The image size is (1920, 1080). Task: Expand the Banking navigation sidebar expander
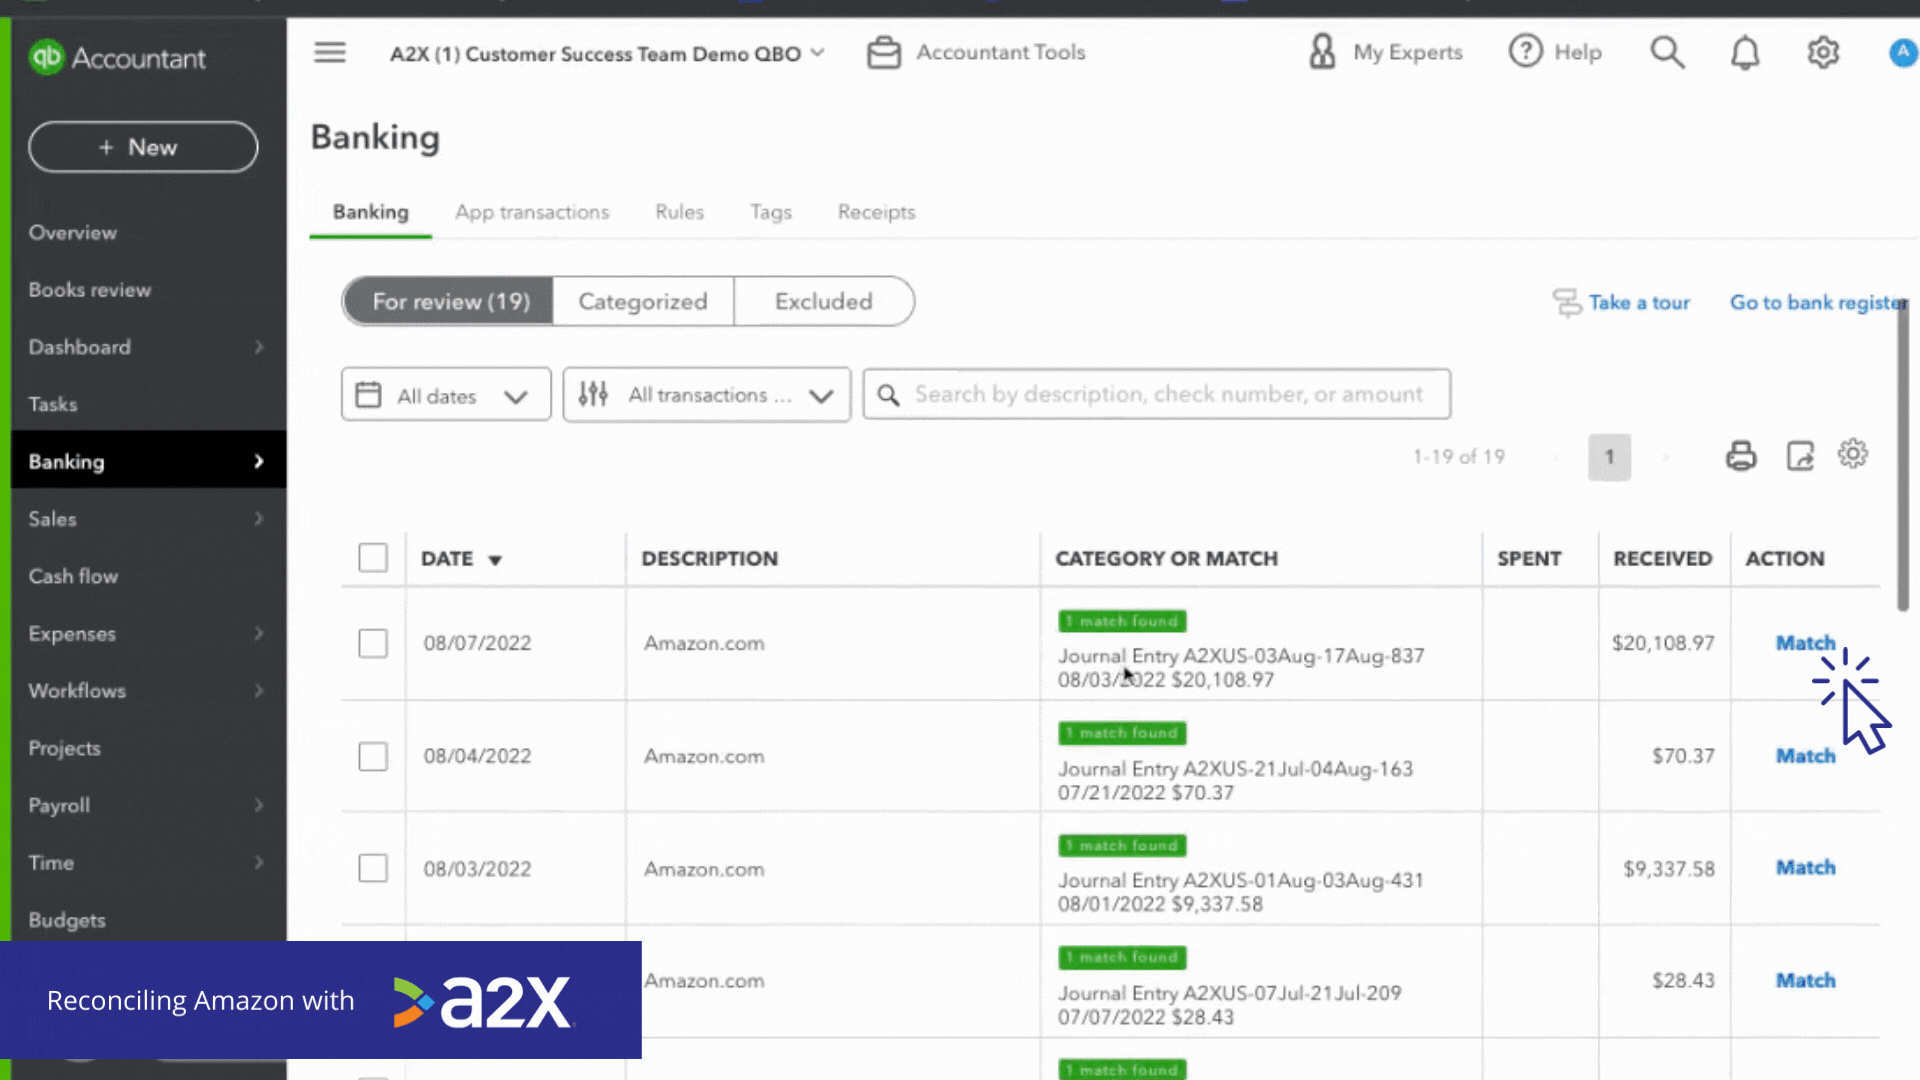260,462
